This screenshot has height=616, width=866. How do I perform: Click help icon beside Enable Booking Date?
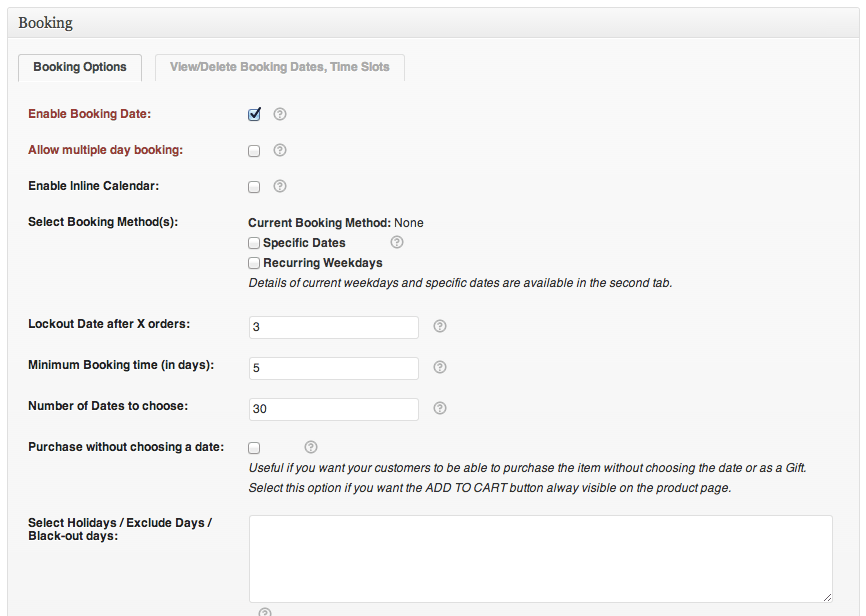280,114
